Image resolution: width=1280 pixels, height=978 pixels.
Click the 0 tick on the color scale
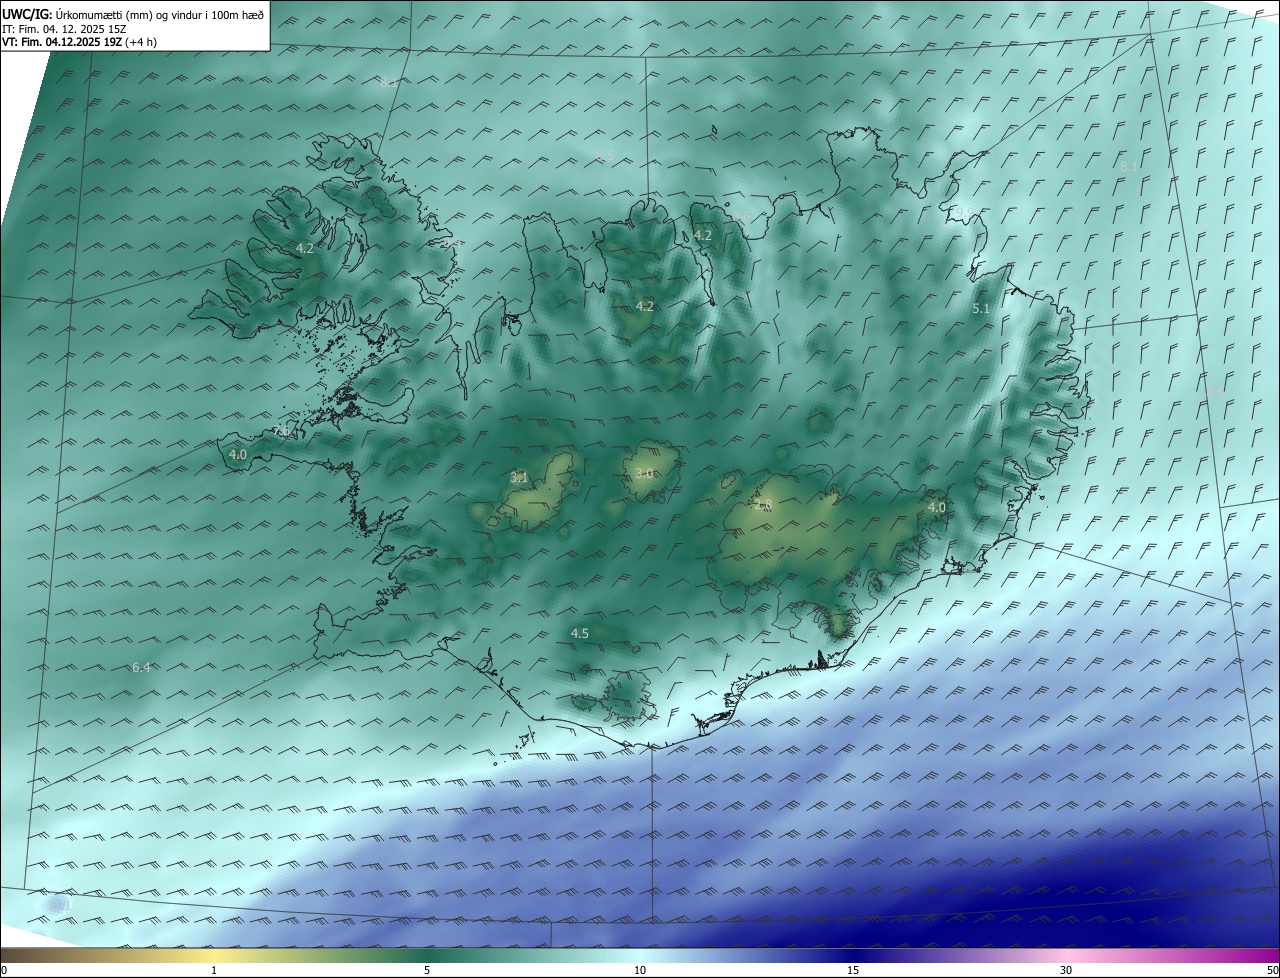4,970
